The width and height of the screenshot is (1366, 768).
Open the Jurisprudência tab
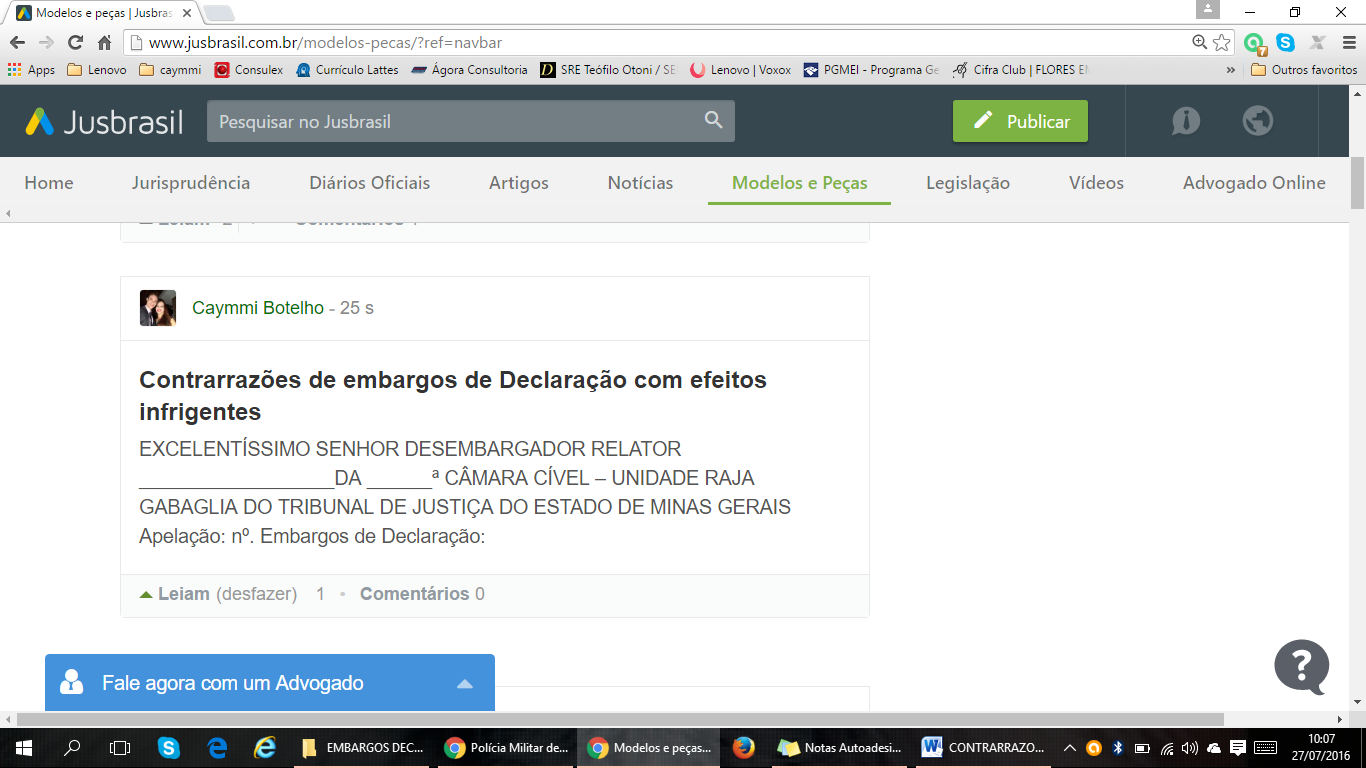191,183
